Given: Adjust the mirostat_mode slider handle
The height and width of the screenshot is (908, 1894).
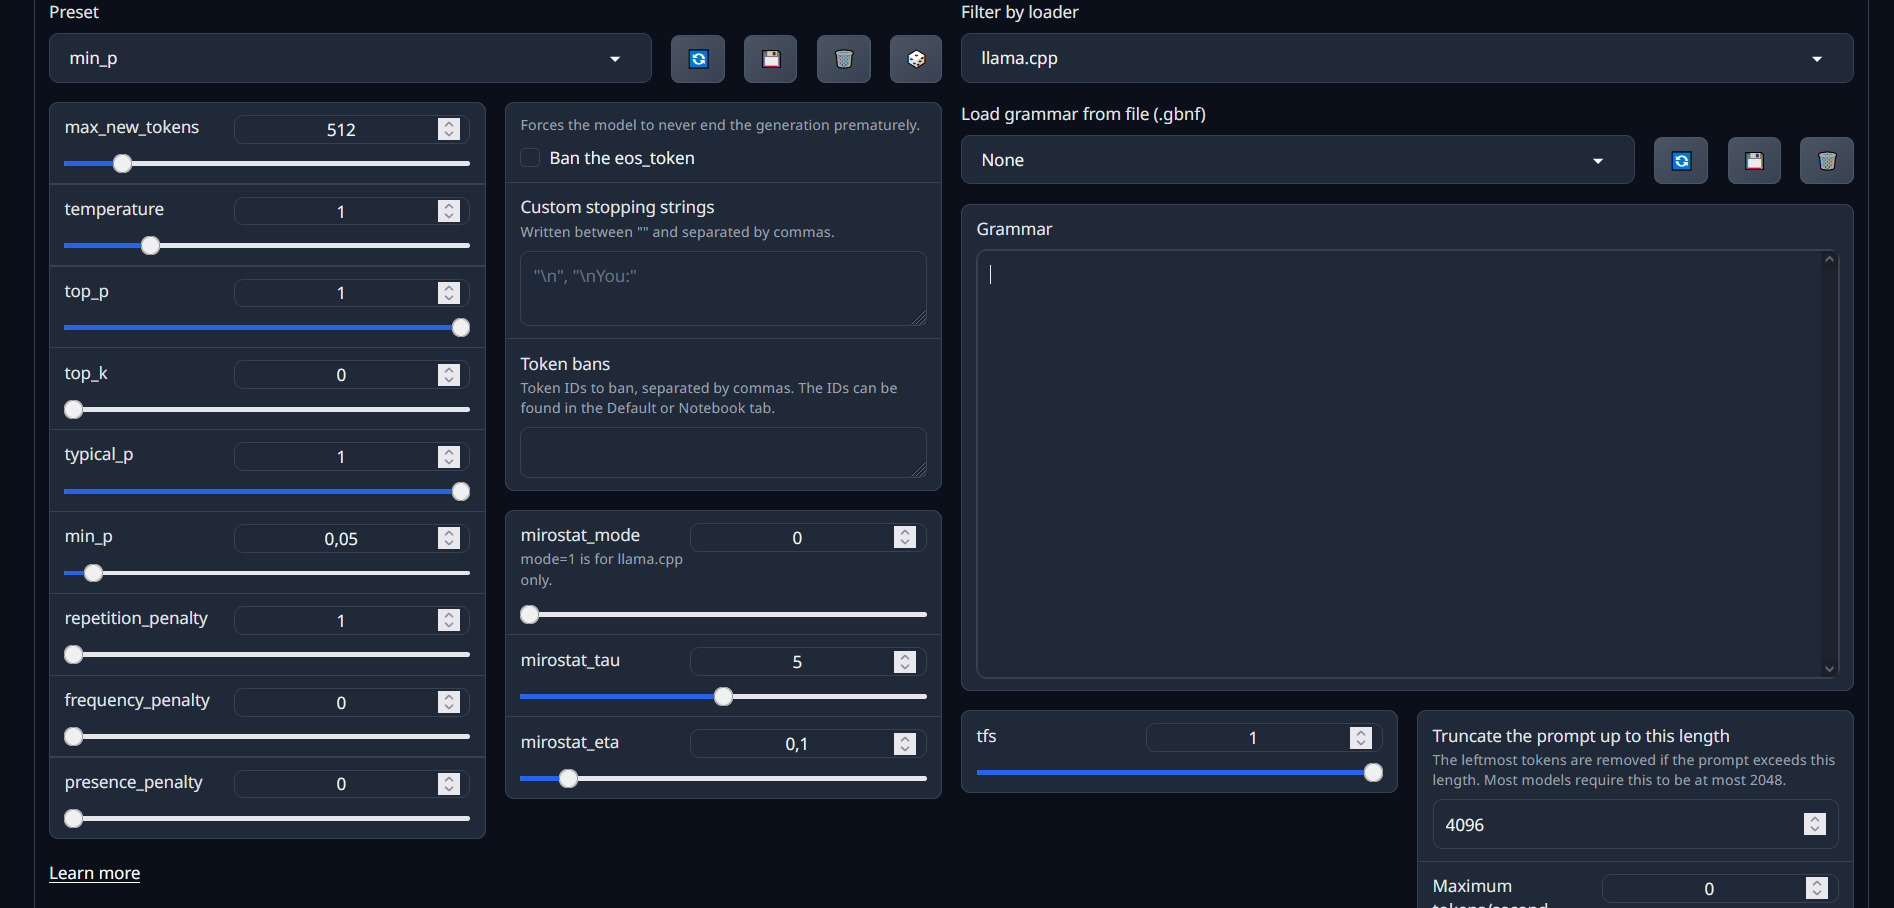Looking at the screenshot, I should coord(530,615).
